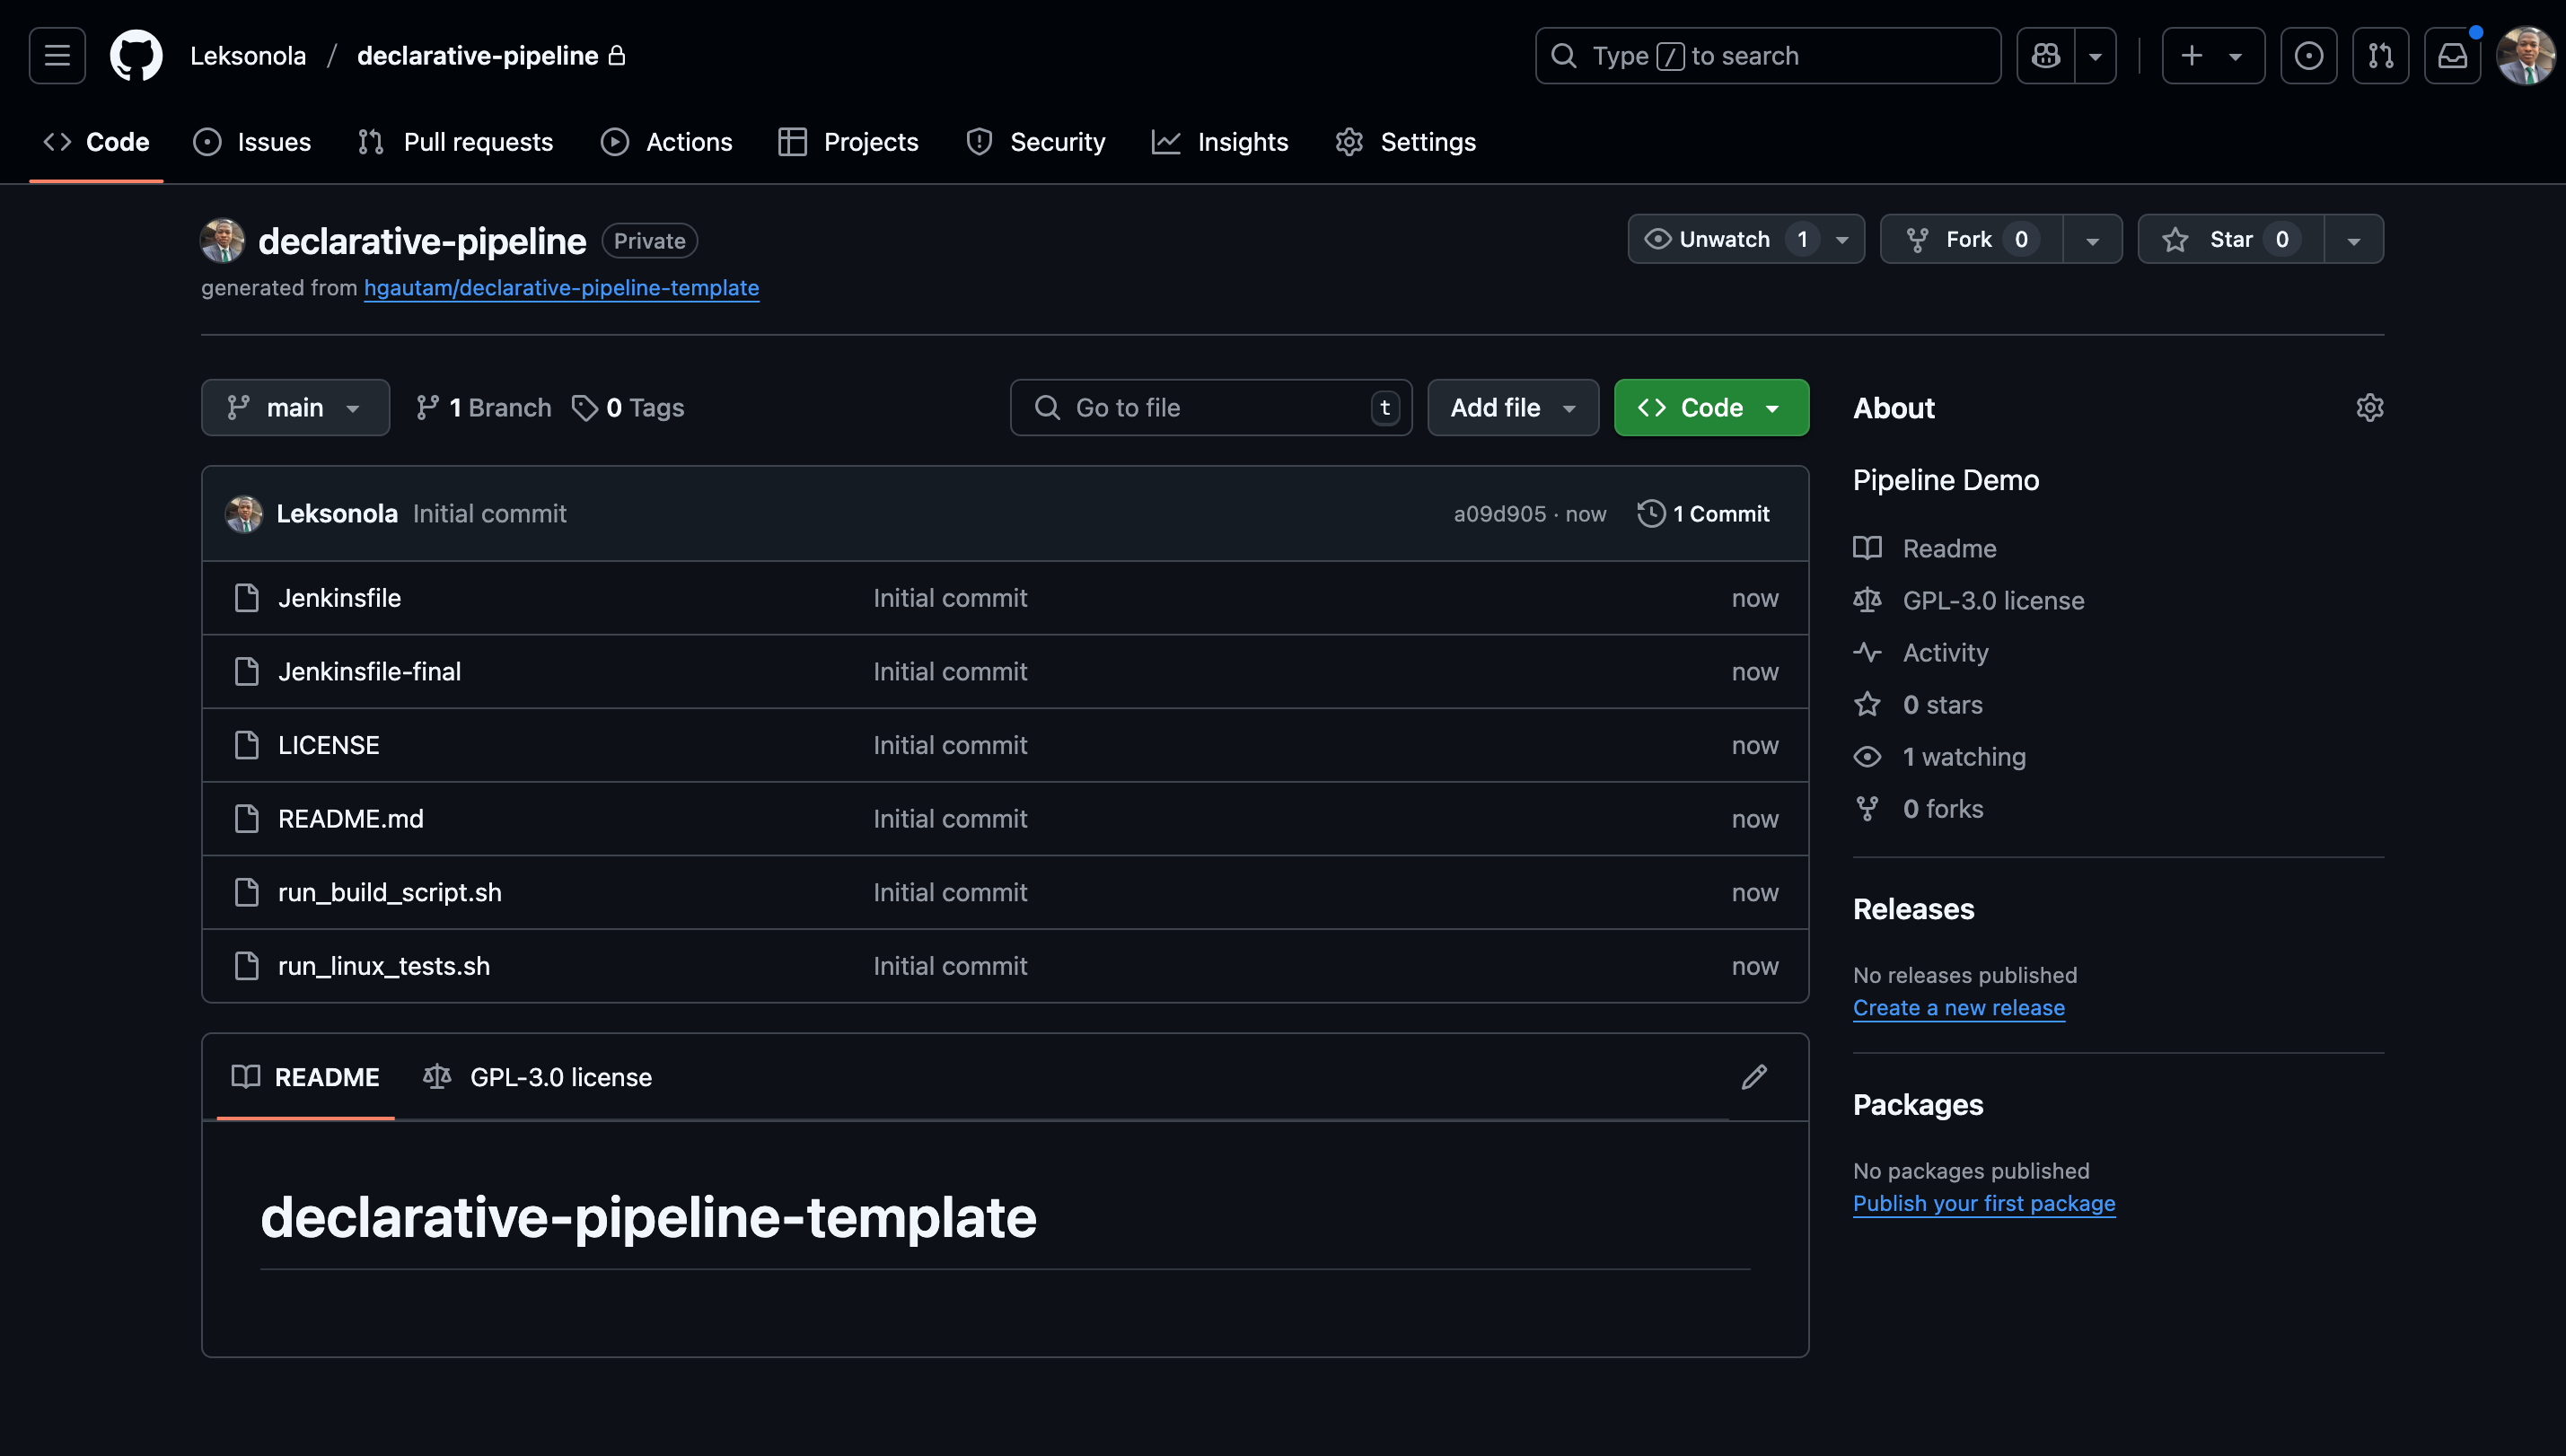
Task: Switch to the Issues tab
Action: pyautogui.click(x=252, y=142)
